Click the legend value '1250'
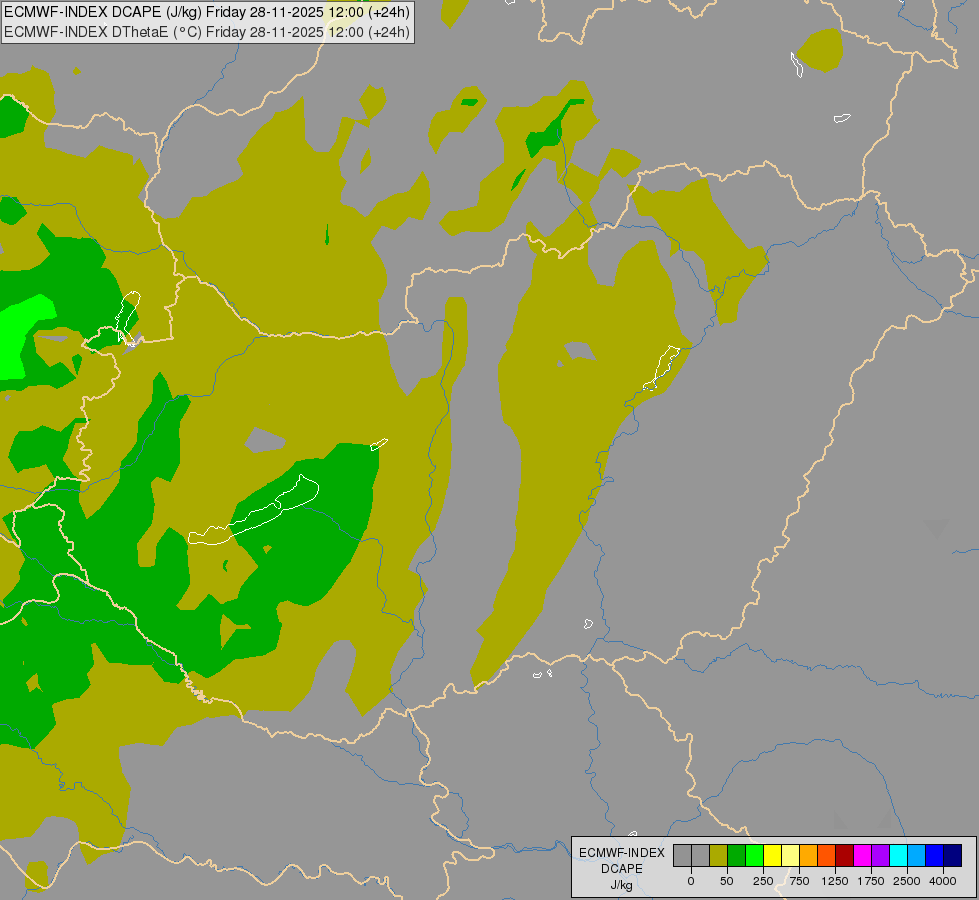Image resolution: width=979 pixels, height=900 pixels. click(835, 881)
